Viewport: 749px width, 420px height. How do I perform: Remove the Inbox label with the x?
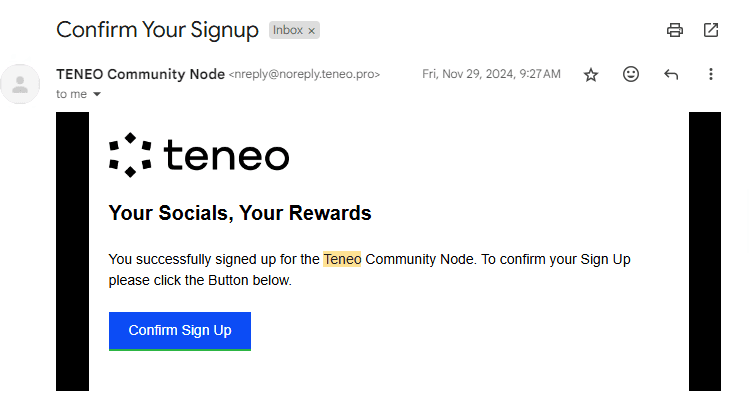click(311, 31)
